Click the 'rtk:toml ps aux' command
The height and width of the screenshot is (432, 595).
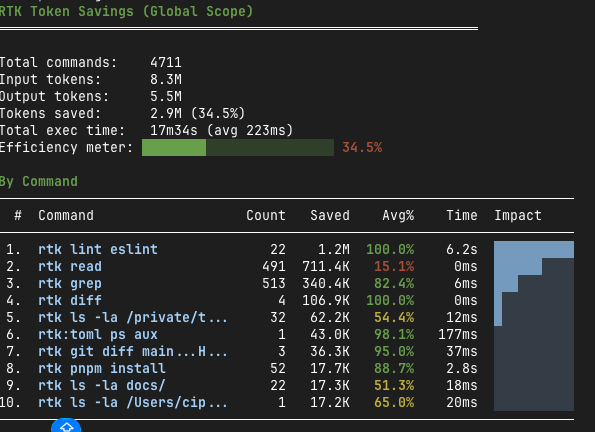tap(98, 334)
